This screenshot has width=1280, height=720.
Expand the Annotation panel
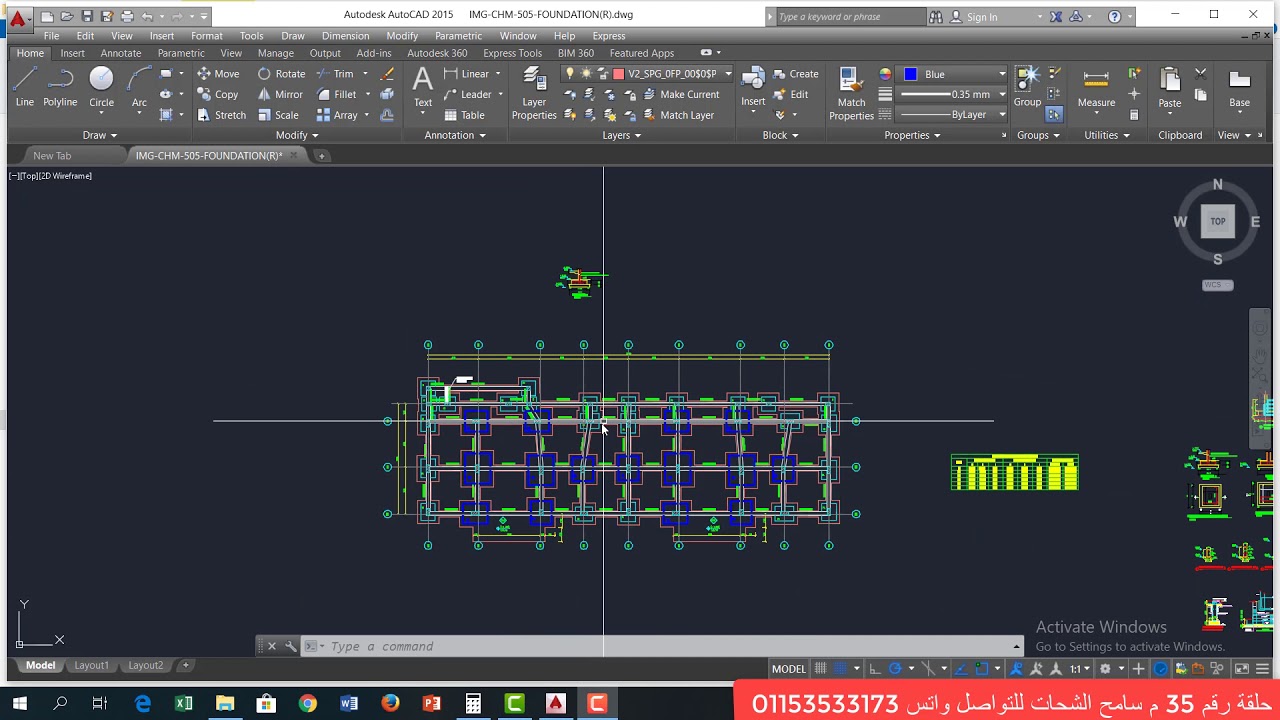[x=455, y=135]
